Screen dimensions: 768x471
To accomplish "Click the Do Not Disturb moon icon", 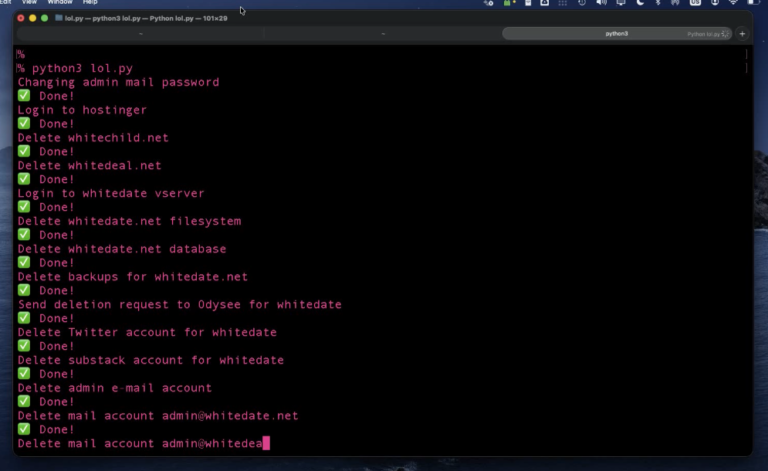I will click(x=640, y=3).
